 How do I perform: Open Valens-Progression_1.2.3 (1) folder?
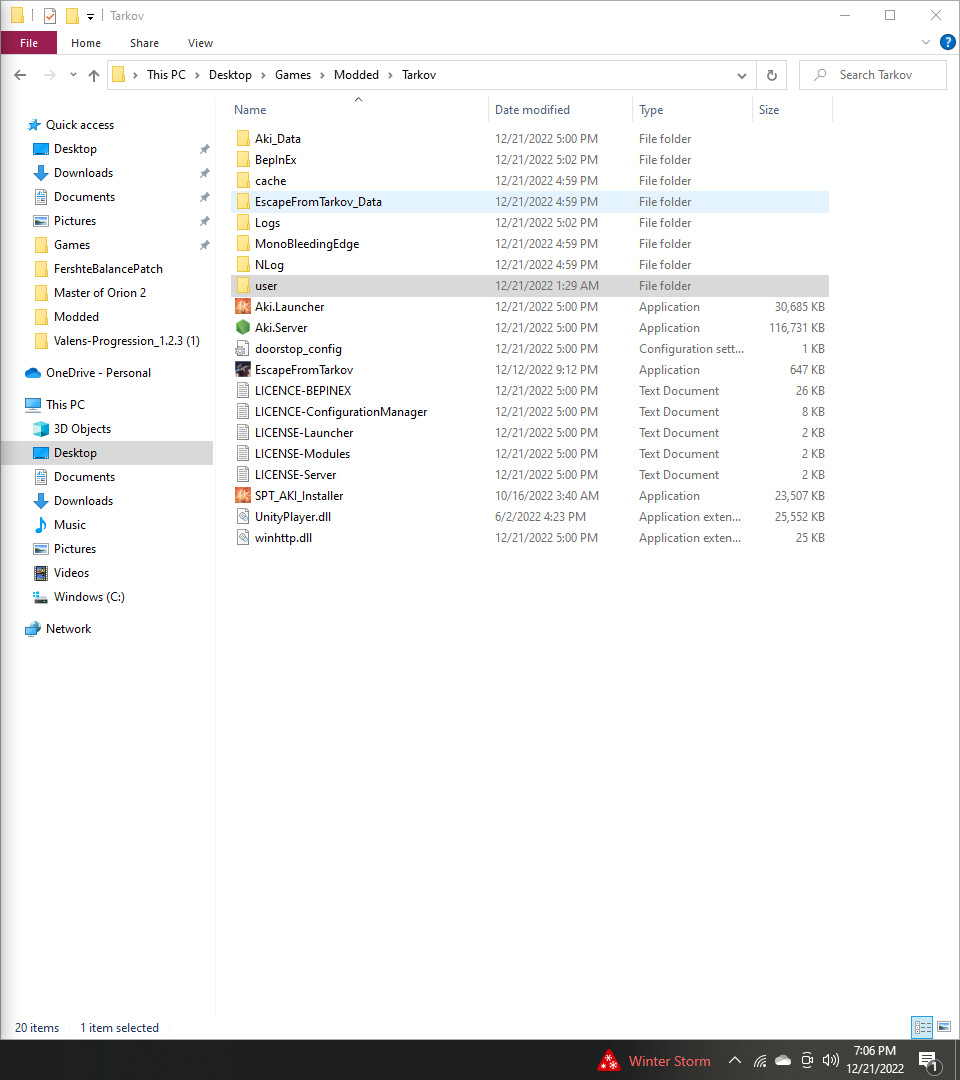point(127,341)
